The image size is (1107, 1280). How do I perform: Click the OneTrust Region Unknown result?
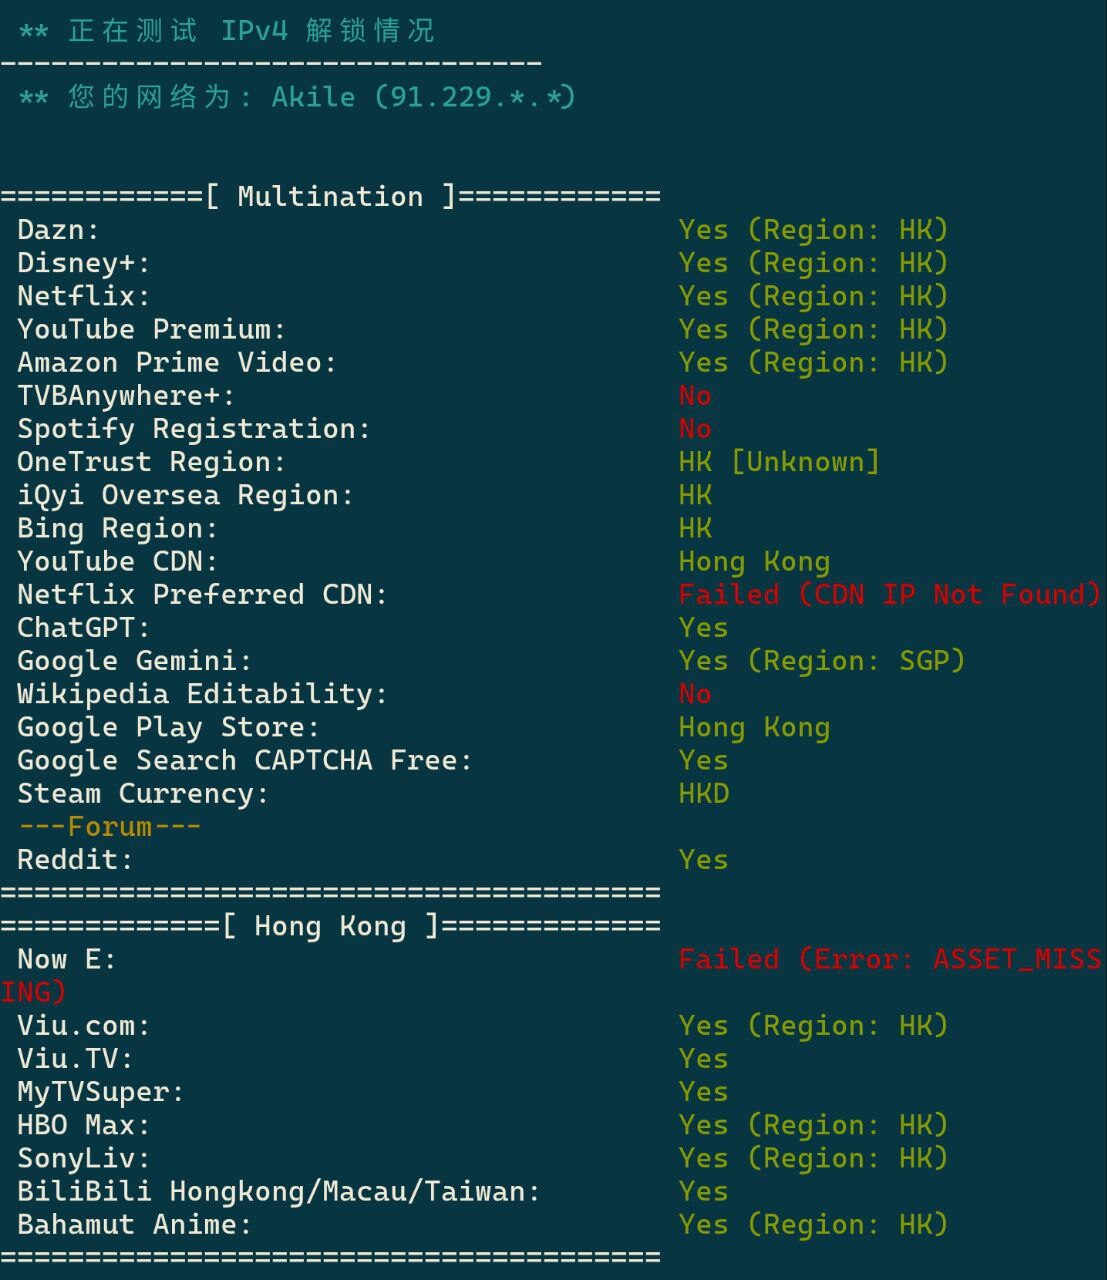(x=779, y=462)
